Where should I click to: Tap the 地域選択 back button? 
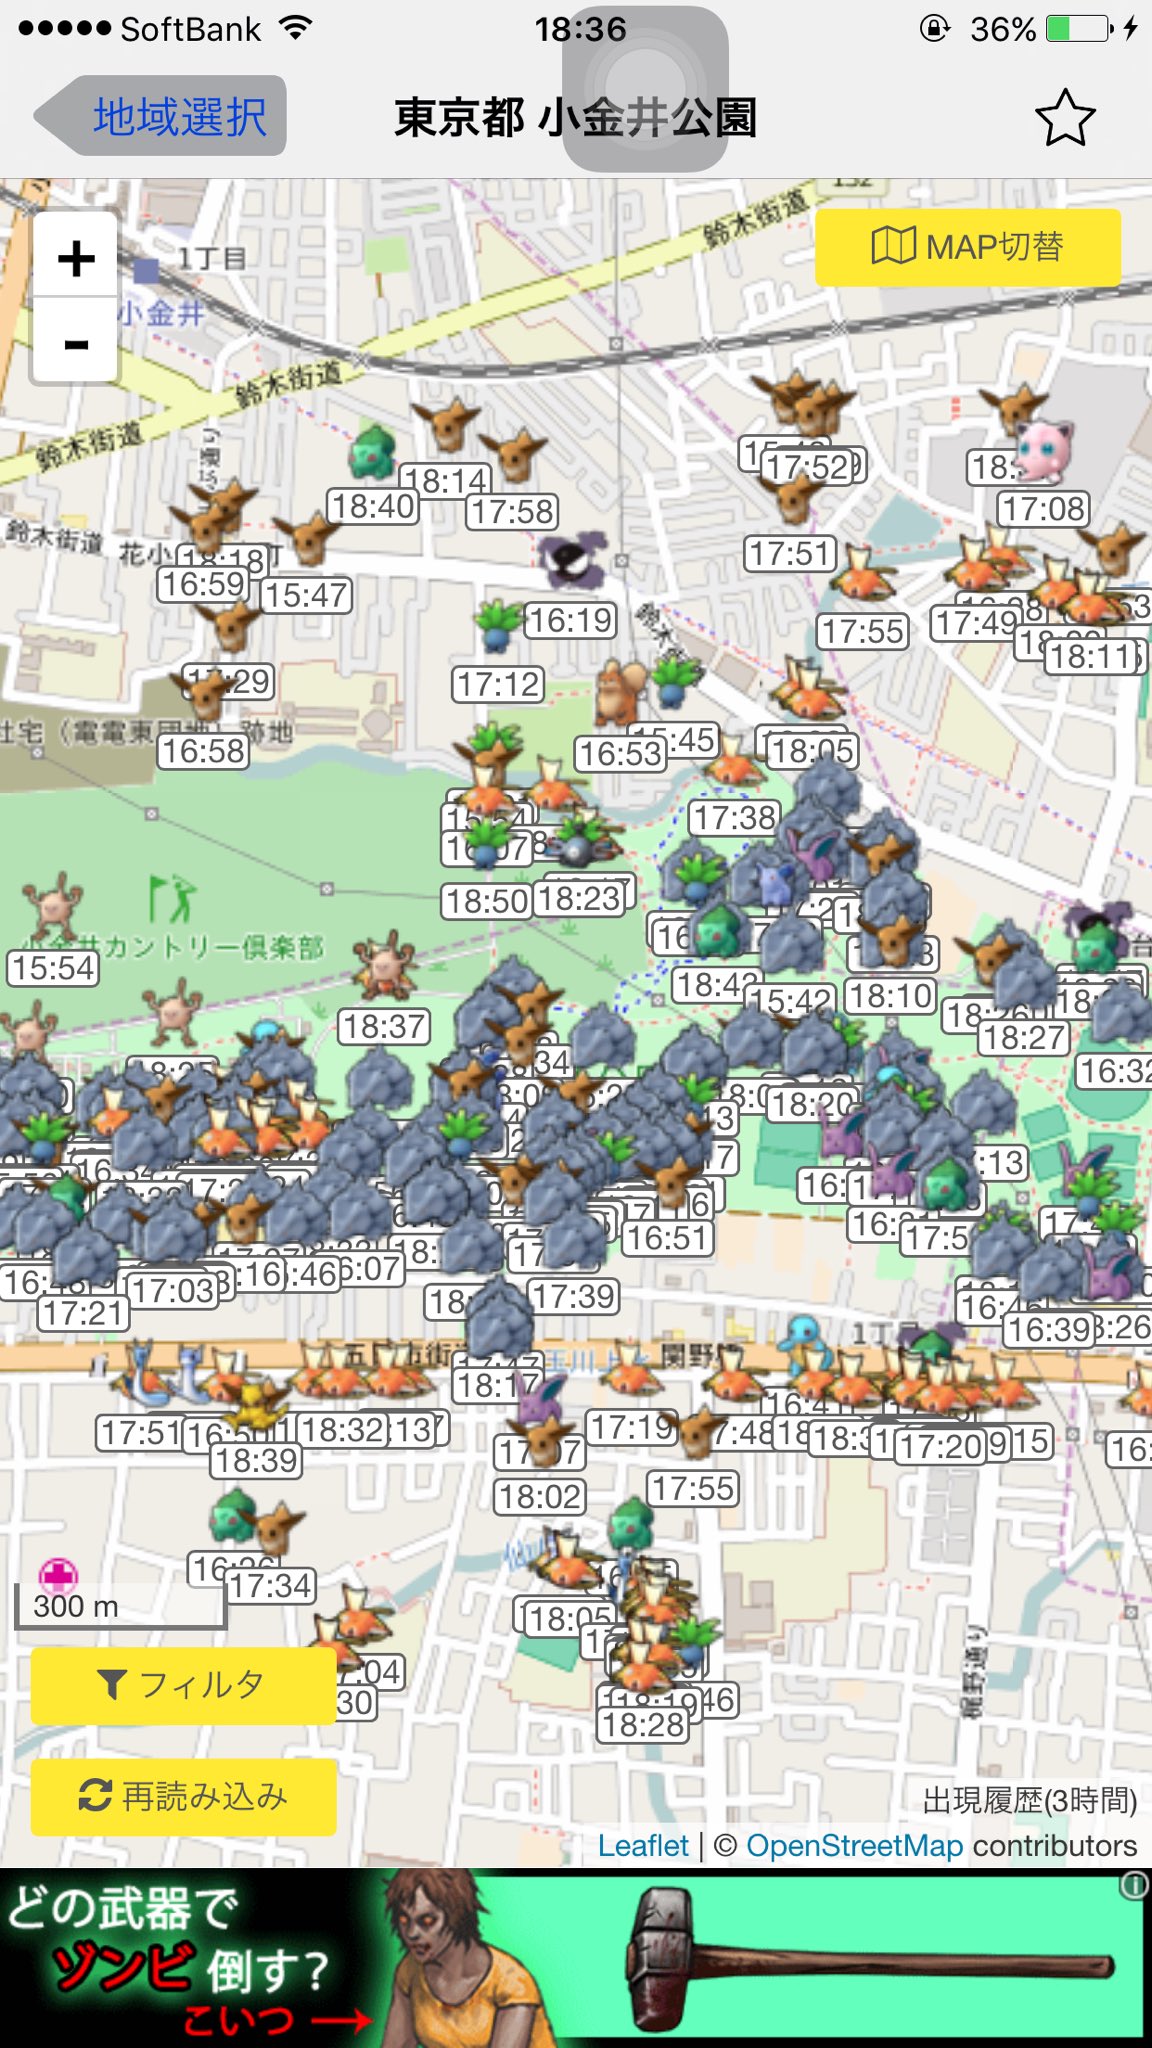tap(162, 116)
